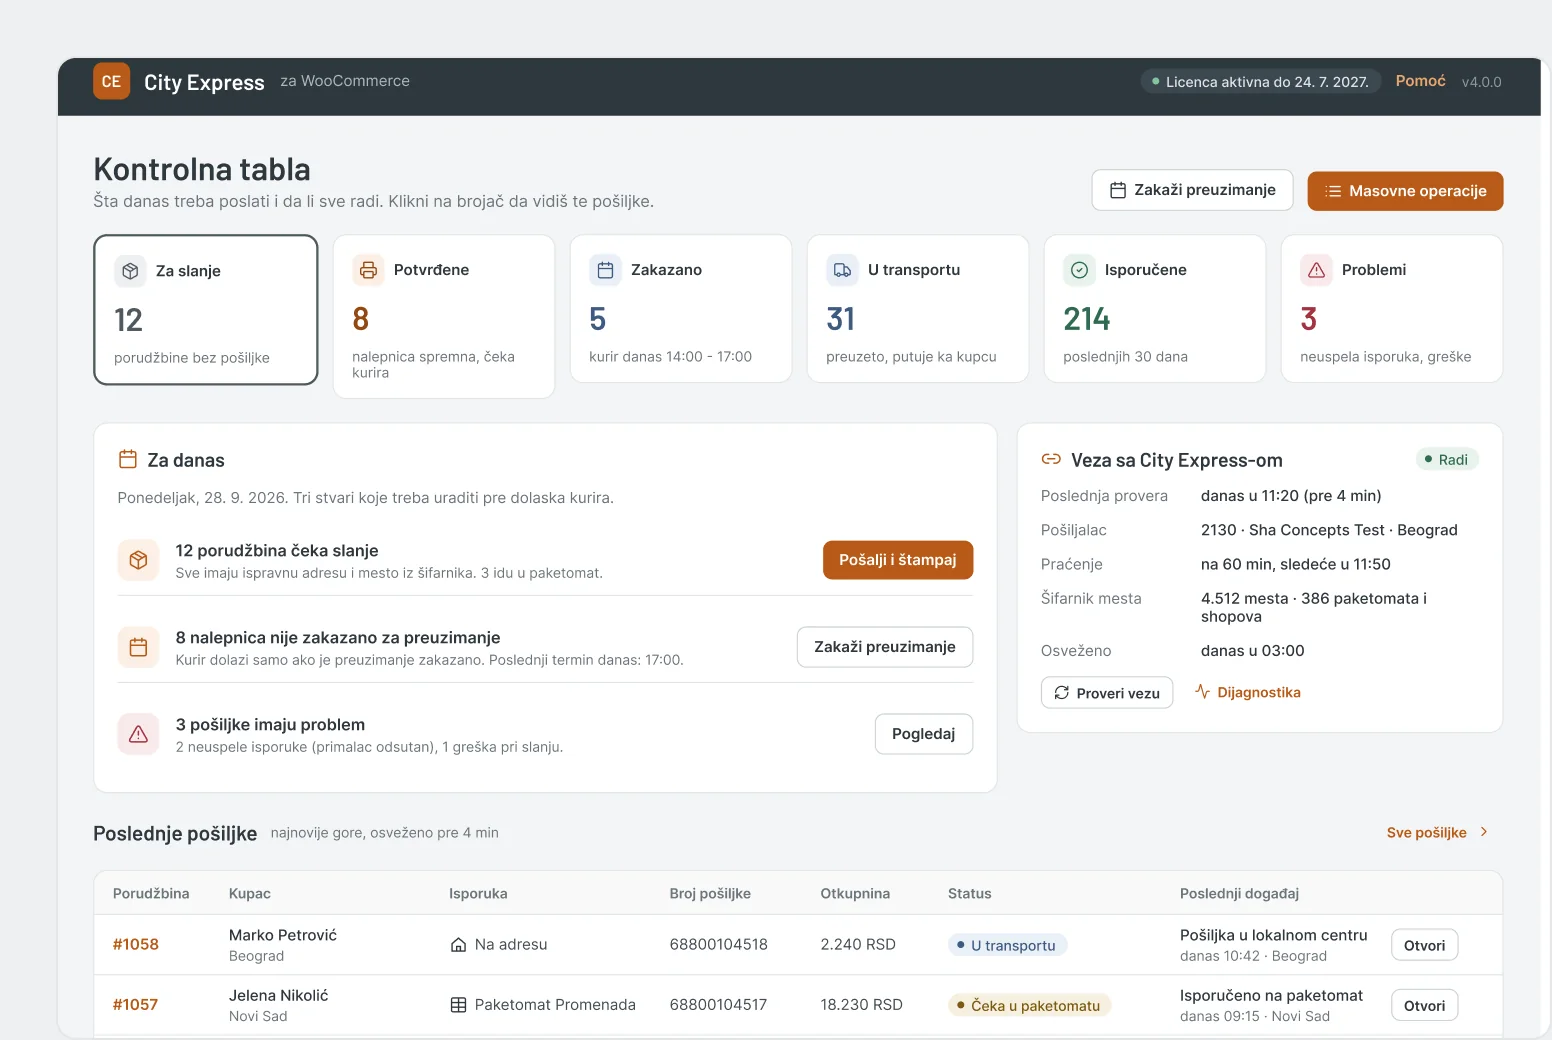Click the link icon beside Veza sa City Express-om
1552x1040 pixels.
pos(1051,459)
